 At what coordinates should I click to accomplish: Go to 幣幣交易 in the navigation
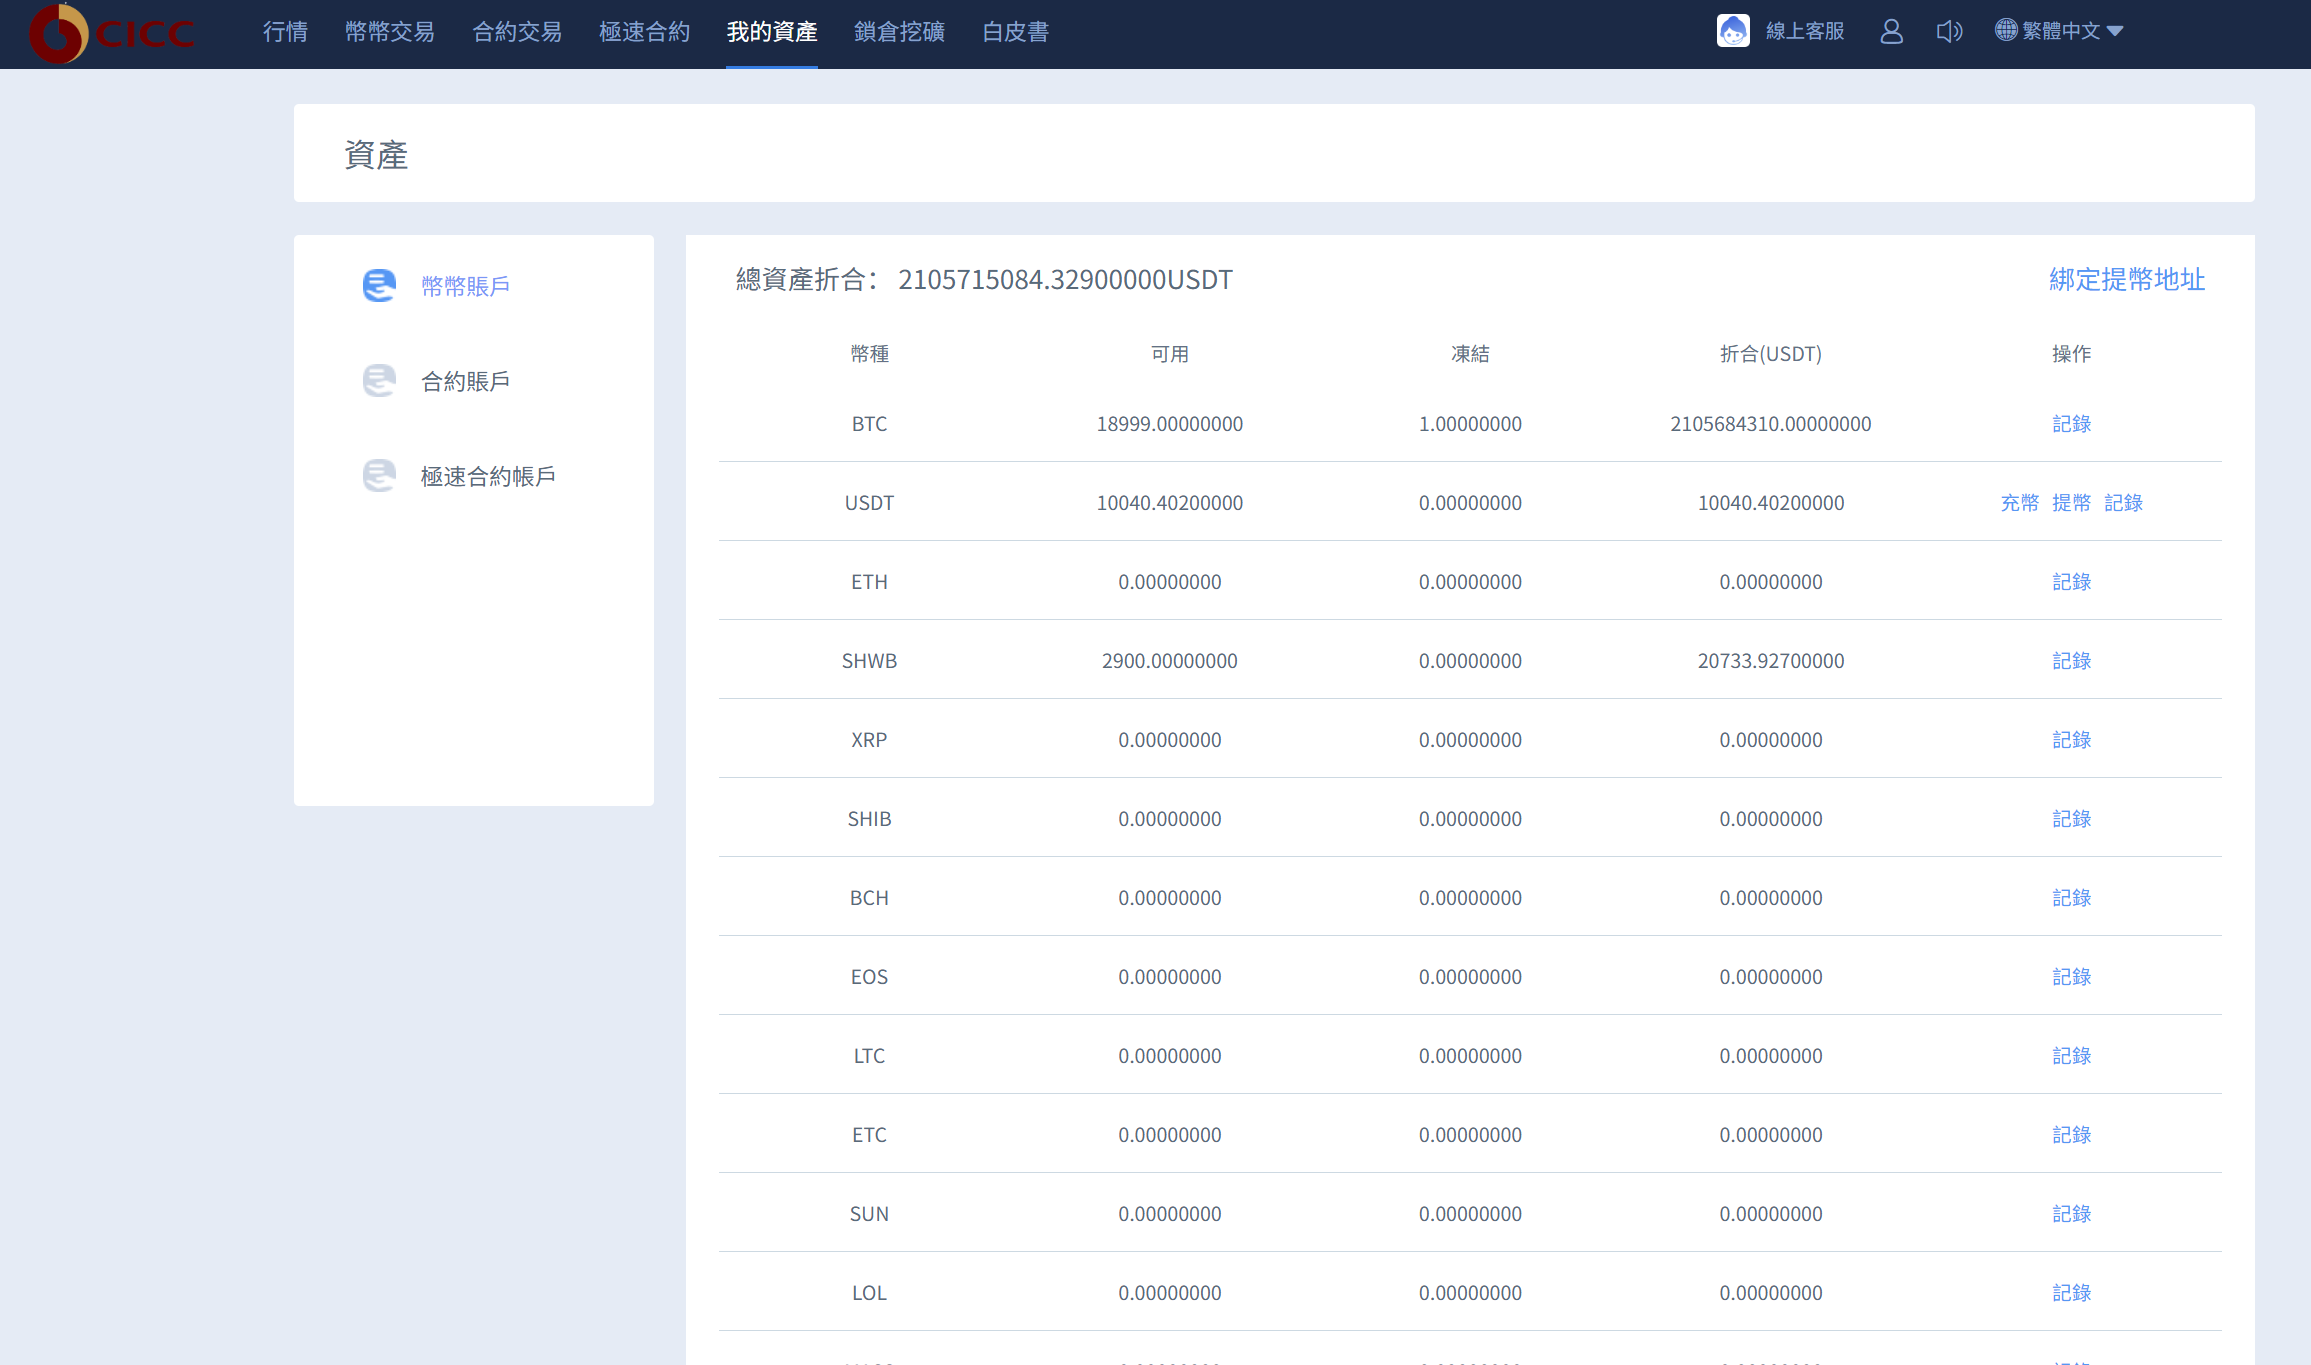pyautogui.click(x=390, y=32)
